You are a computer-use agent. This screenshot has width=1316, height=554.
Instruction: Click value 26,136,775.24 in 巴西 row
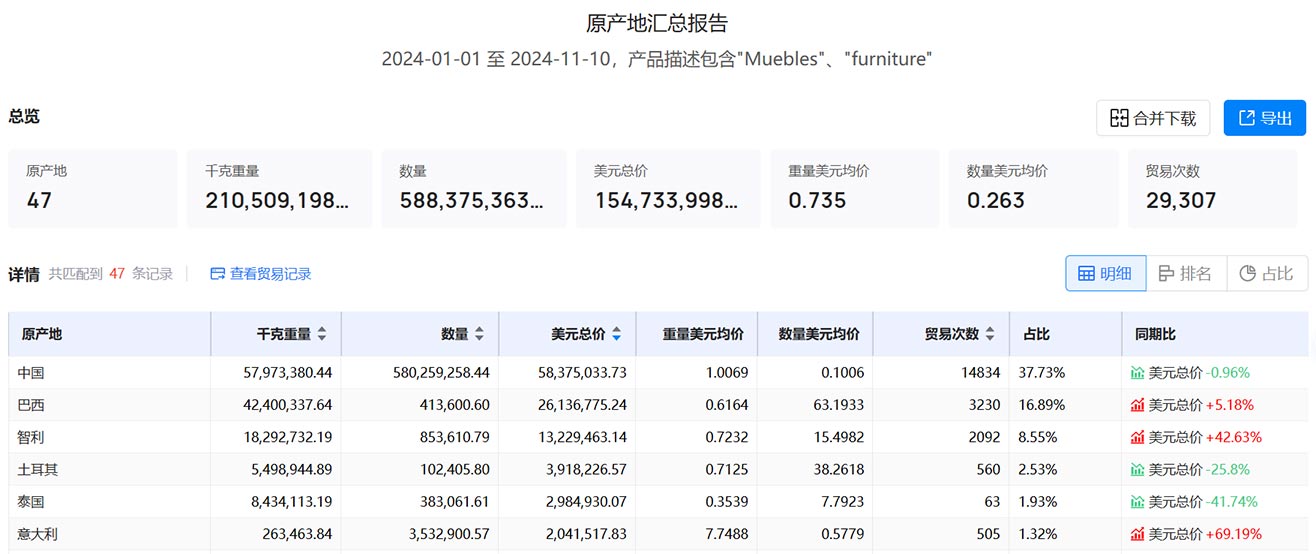[x=582, y=405]
